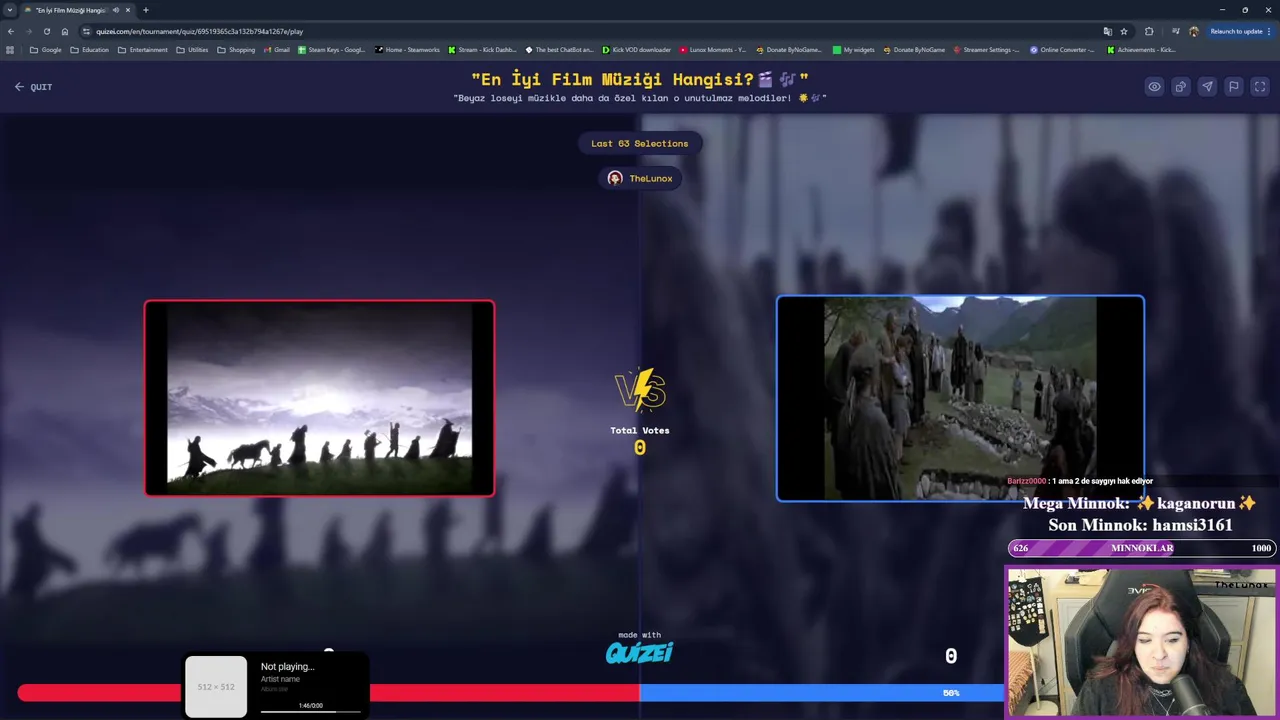Seek the Not playing media progress bar
Screen dimensions: 1280x720
pyautogui.click(x=311, y=712)
